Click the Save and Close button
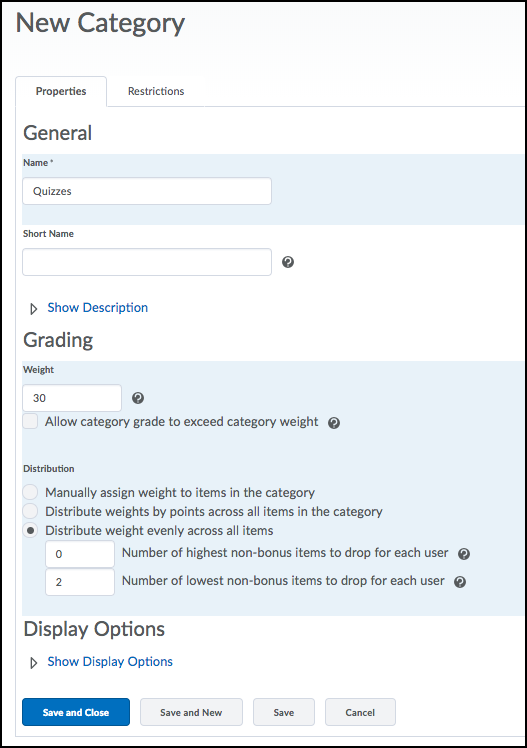527x748 pixels. 76,712
